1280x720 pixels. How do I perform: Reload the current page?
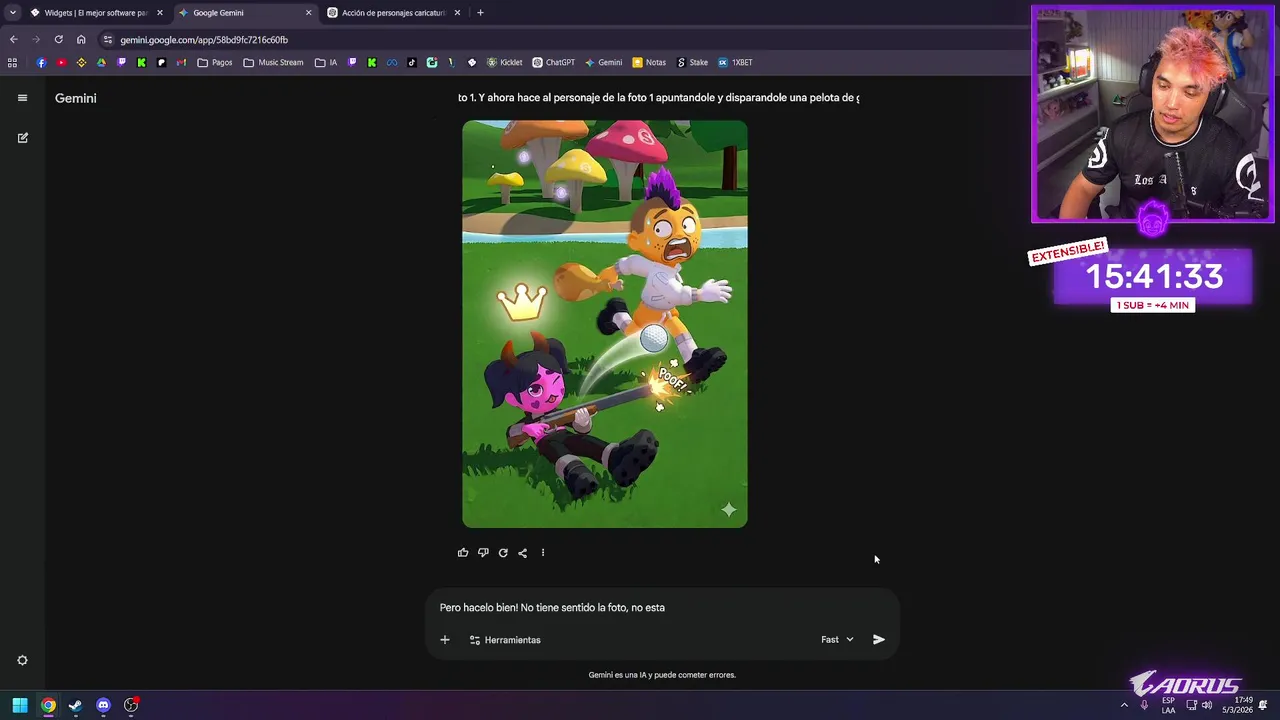click(59, 40)
